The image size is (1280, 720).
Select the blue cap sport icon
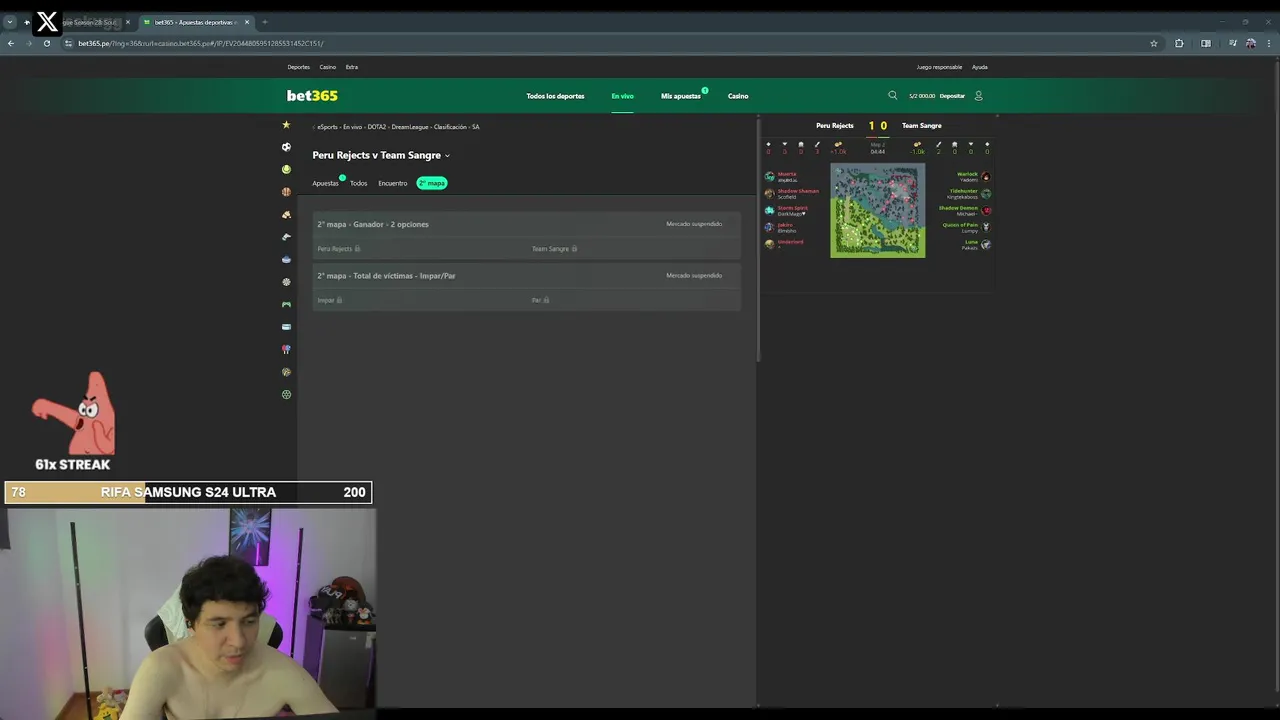point(286,259)
